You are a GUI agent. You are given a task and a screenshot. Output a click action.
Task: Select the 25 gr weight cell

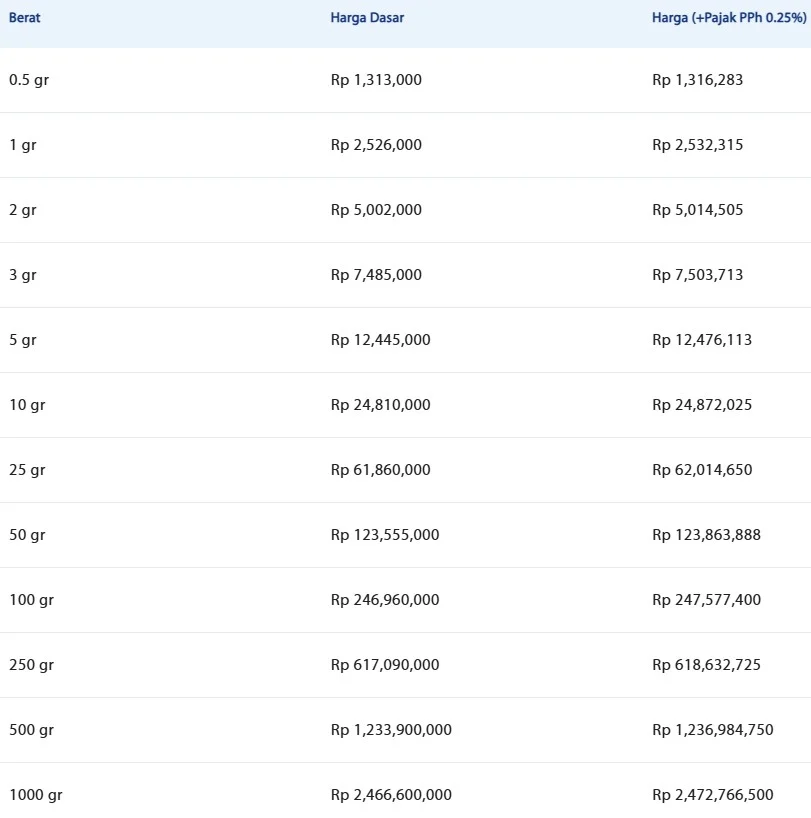click(27, 470)
